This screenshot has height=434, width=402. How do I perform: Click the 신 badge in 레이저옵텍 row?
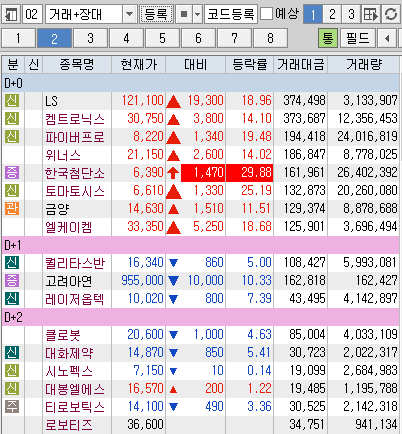pos(12,299)
